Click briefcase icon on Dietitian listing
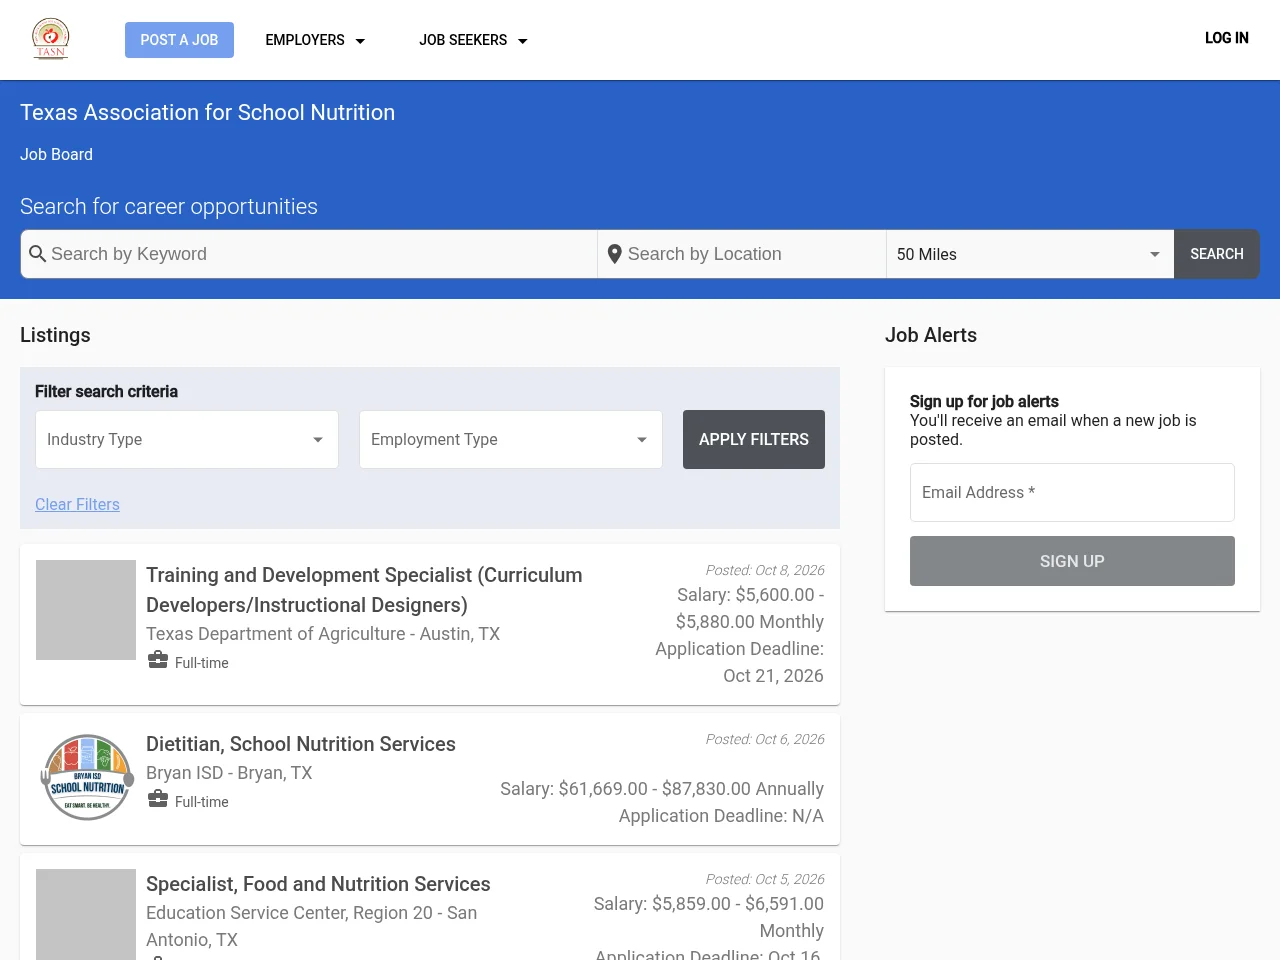The image size is (1280, 960). pos(158,799)
